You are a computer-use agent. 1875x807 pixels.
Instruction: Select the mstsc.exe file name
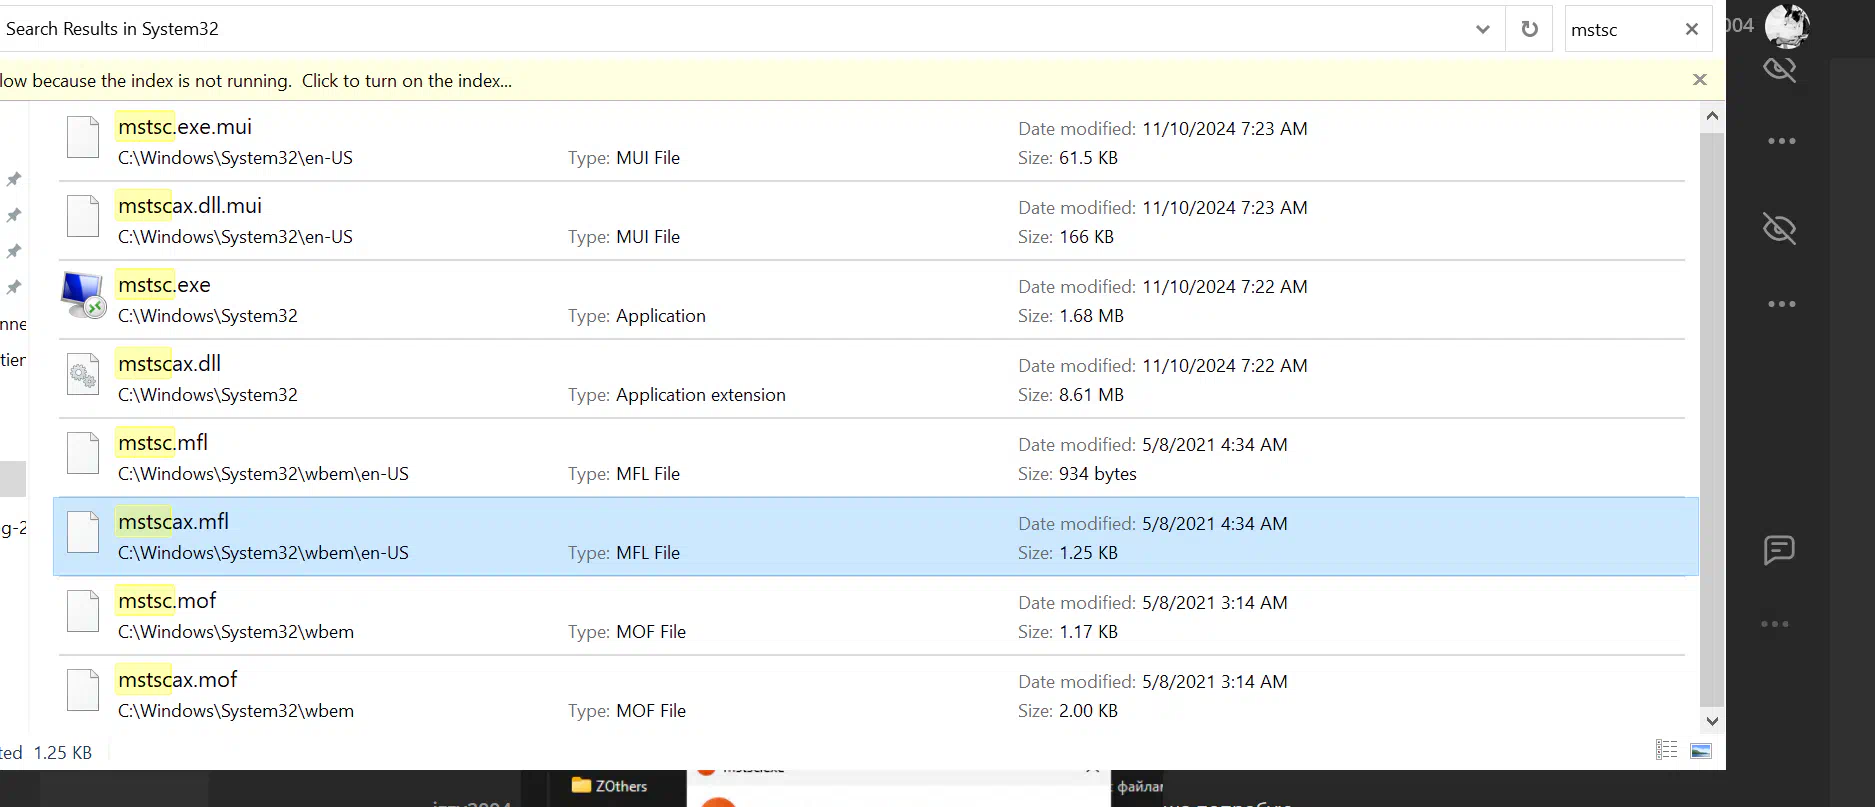point(164,285)
